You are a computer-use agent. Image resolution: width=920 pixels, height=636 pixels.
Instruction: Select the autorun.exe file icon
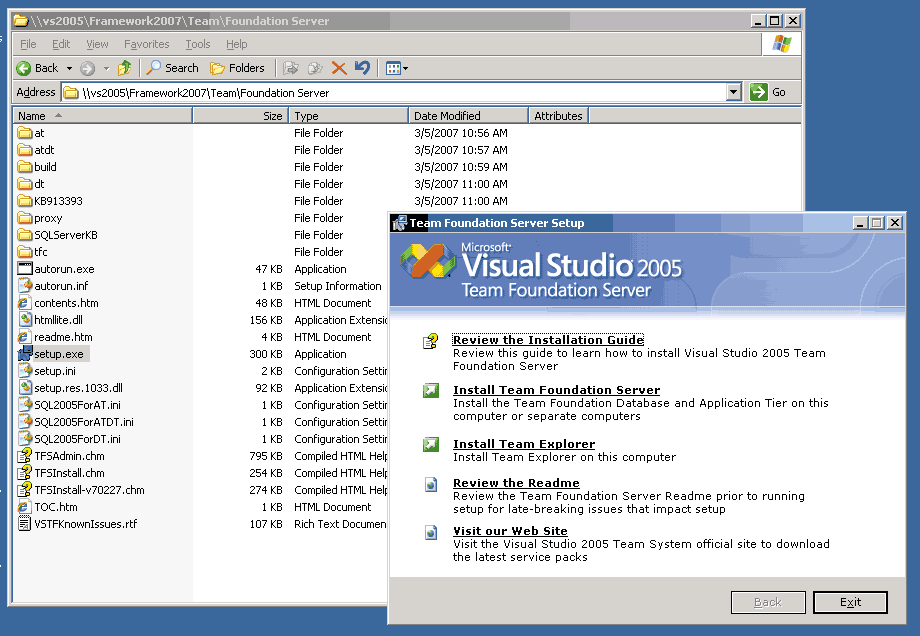tap(25, 269)
